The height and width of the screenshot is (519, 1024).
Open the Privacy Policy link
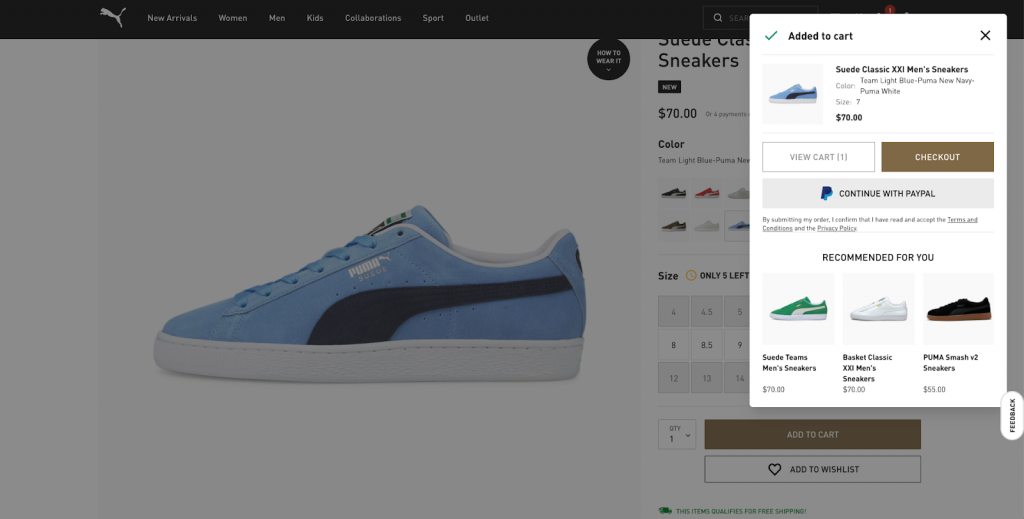(x=837, y=228)
